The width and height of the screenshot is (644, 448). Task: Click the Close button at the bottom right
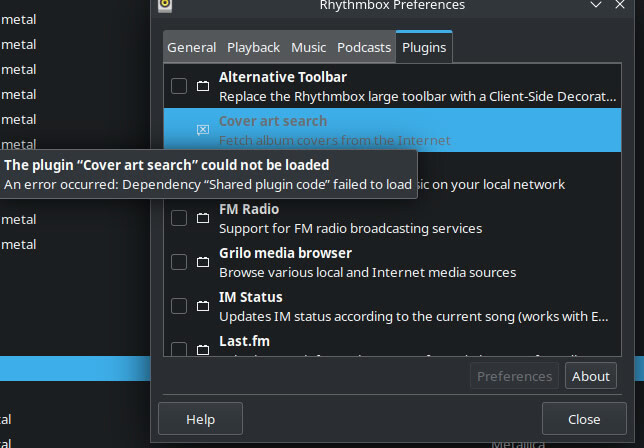pyautogui.click(x=583, y=419)
